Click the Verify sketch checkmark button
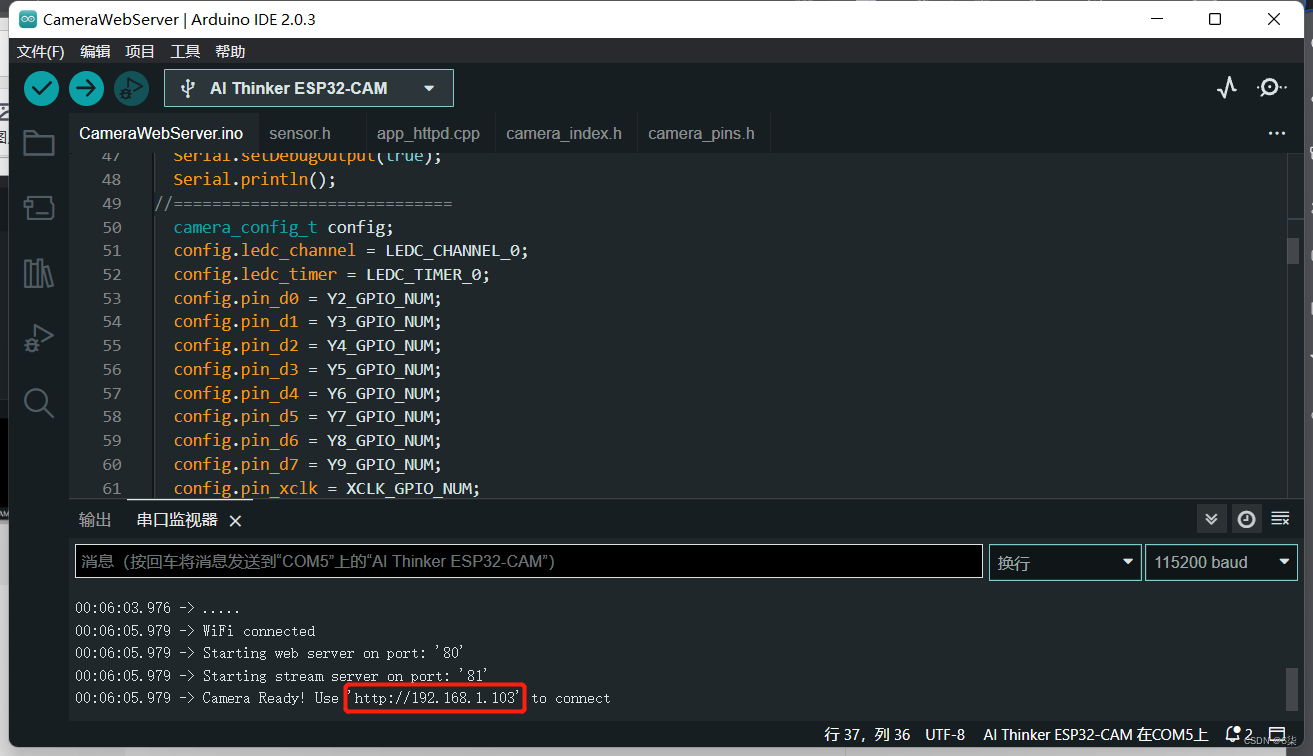Viewport: 1313px width, 756px height. click(41, 88)
